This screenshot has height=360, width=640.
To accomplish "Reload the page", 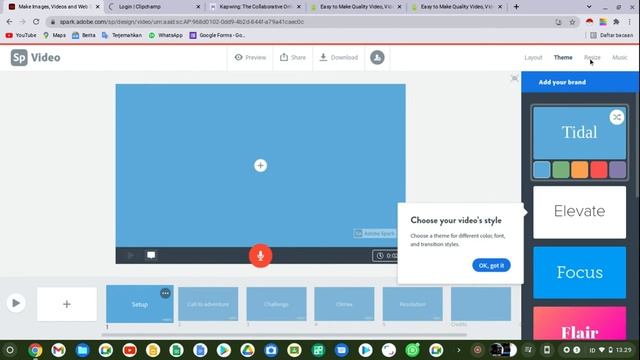I will 36,22.
